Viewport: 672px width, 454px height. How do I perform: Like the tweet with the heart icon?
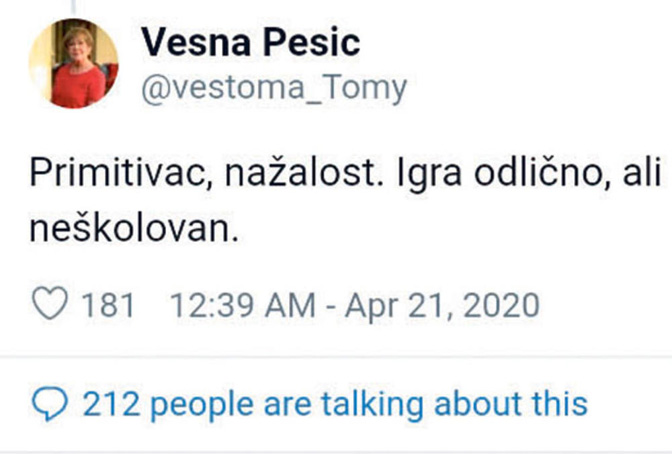pos(49,304)
